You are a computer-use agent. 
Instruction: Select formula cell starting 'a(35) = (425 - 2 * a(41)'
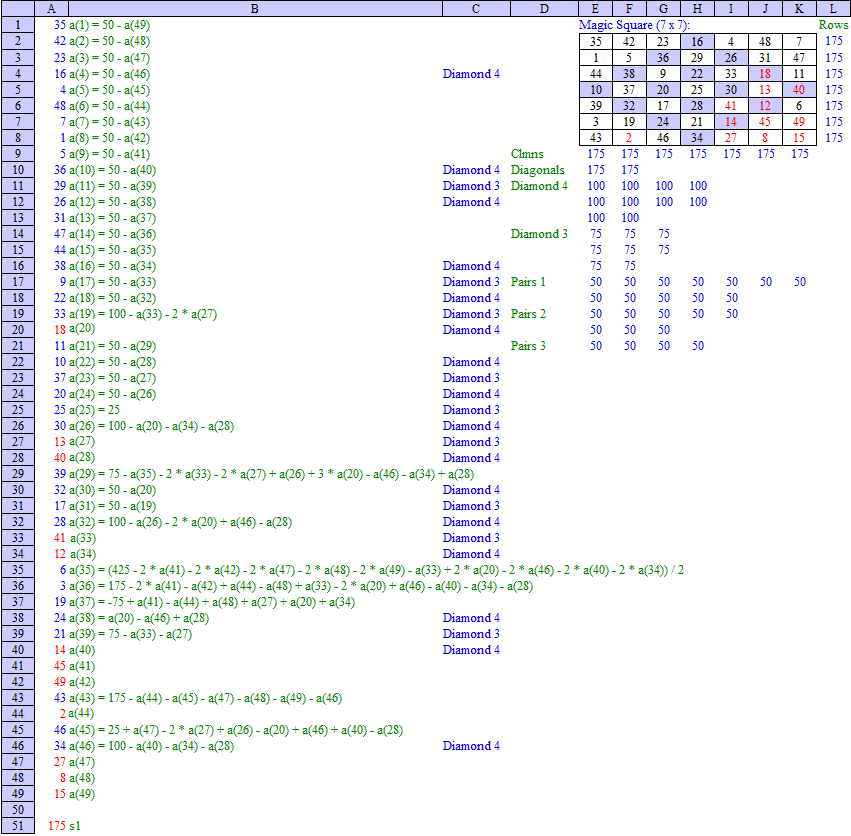(376, 570)
